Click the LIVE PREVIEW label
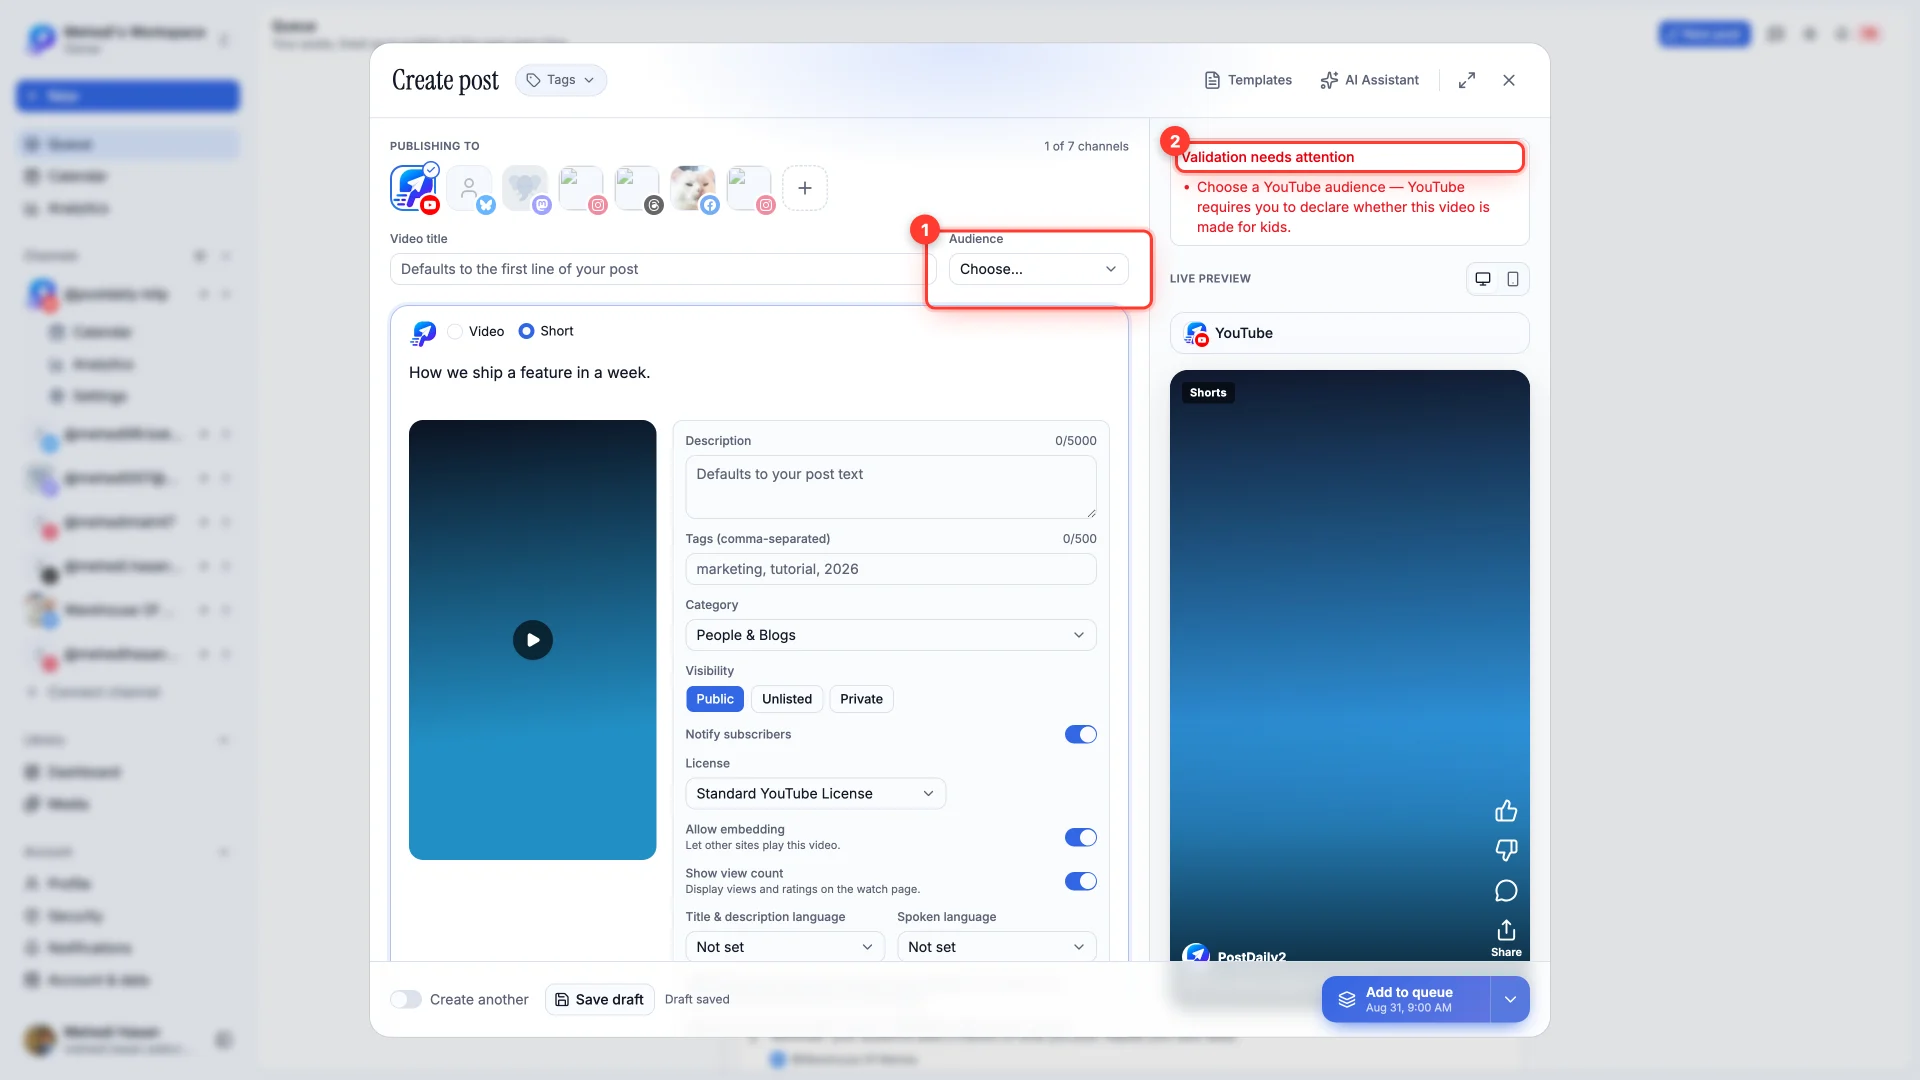1920x1080 pixels. pyautogui.click(x=1210, y=279)
